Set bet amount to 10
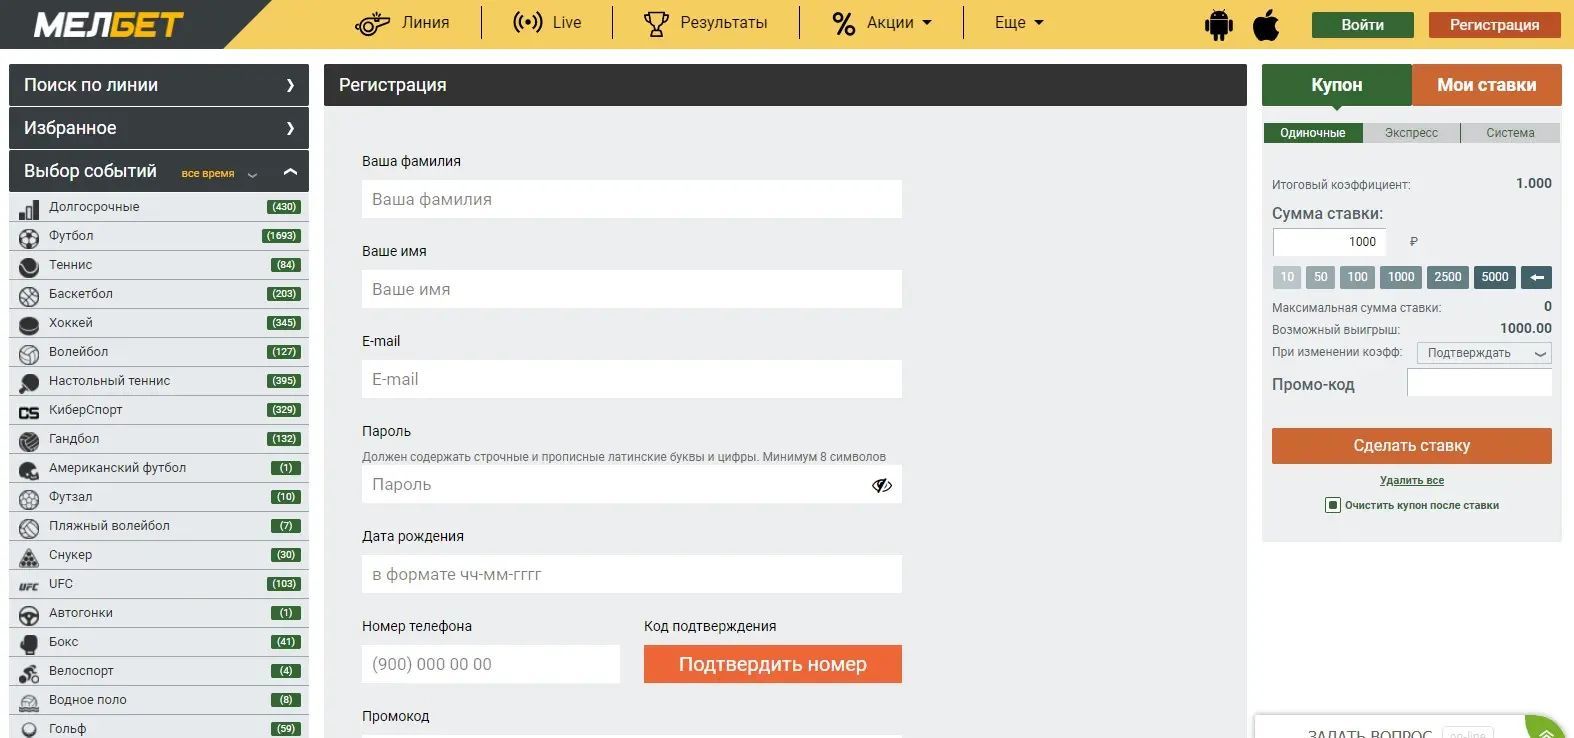Image resolution: width=1574 pixels, height=738 pixels. click(x=1286, y=277)
